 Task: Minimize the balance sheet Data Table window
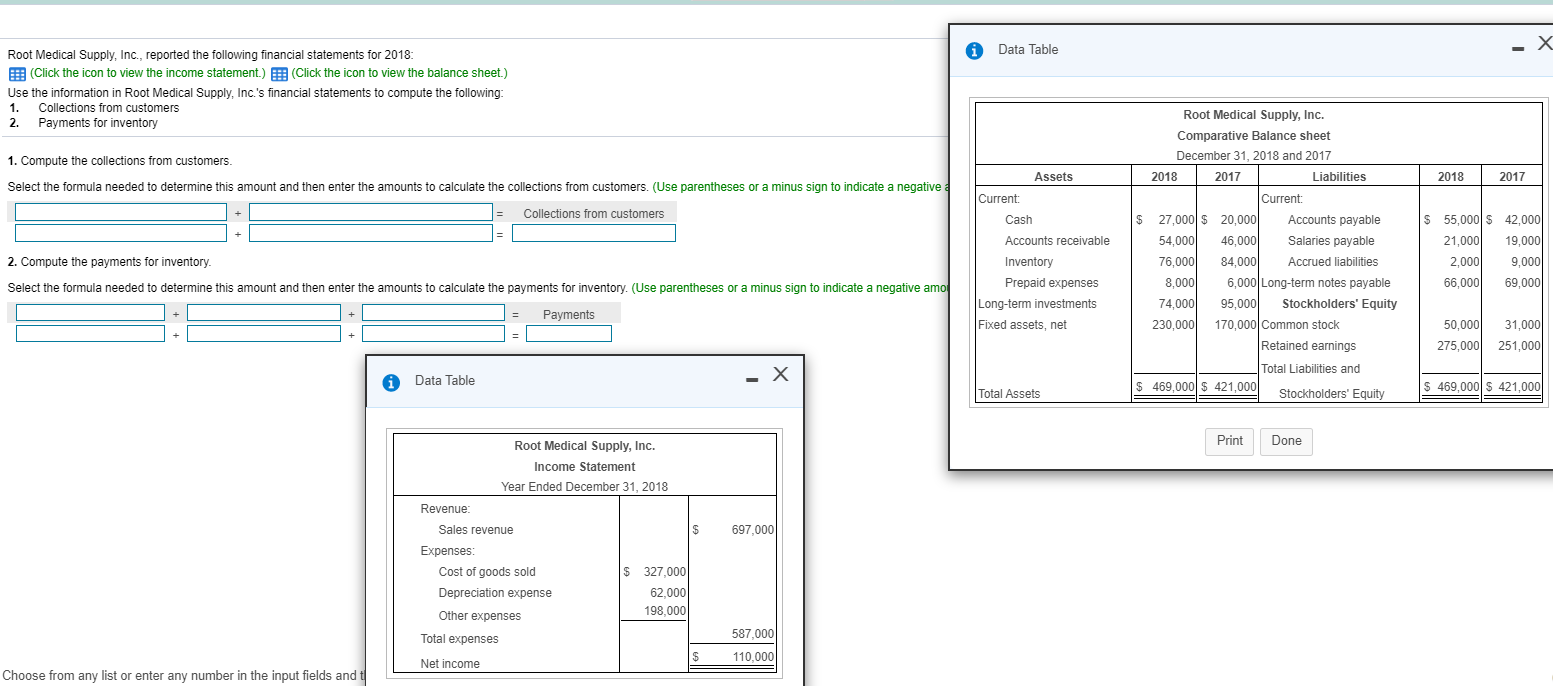coord(1517,49)
